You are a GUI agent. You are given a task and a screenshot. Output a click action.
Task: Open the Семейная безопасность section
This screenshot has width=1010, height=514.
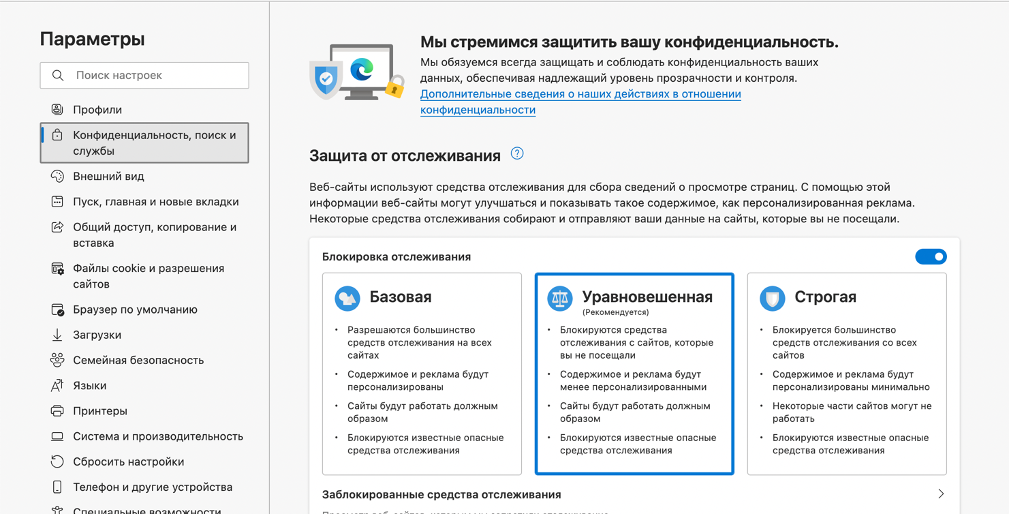[144, 360]
